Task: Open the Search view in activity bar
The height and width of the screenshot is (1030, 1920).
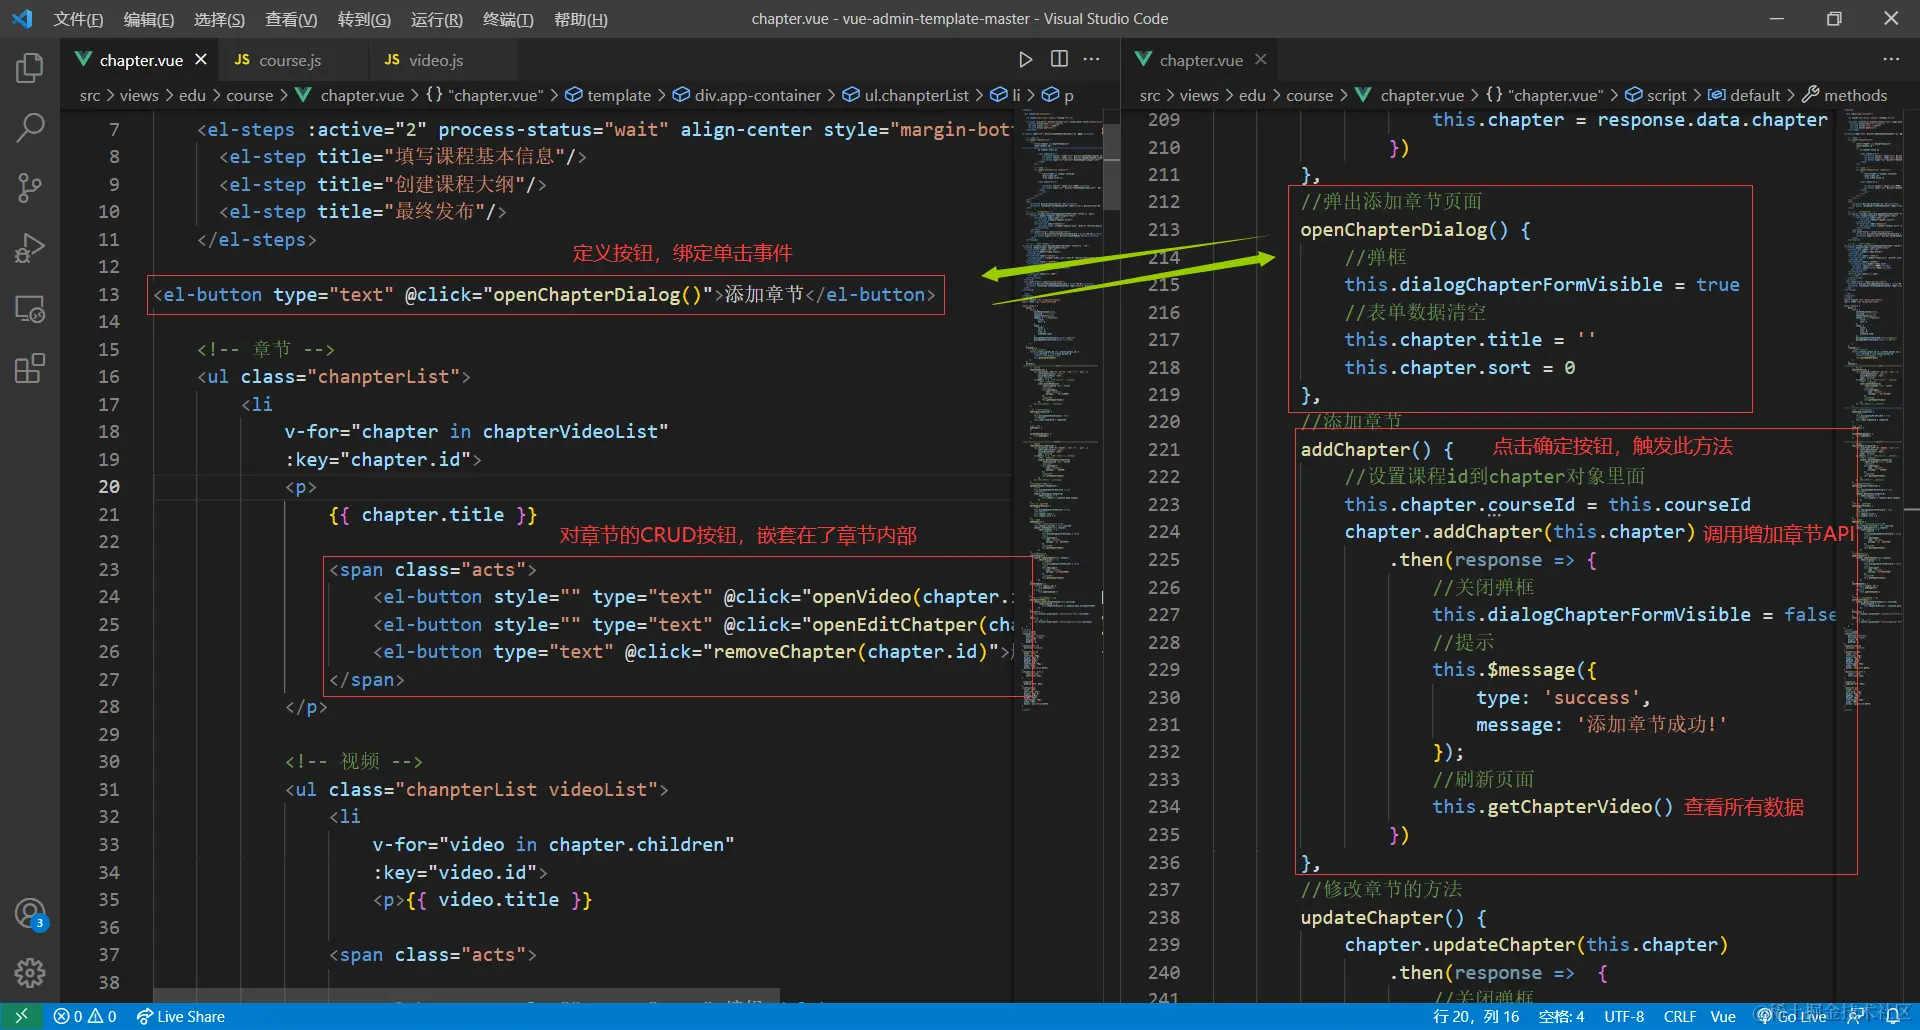Action: coord(30,127)
